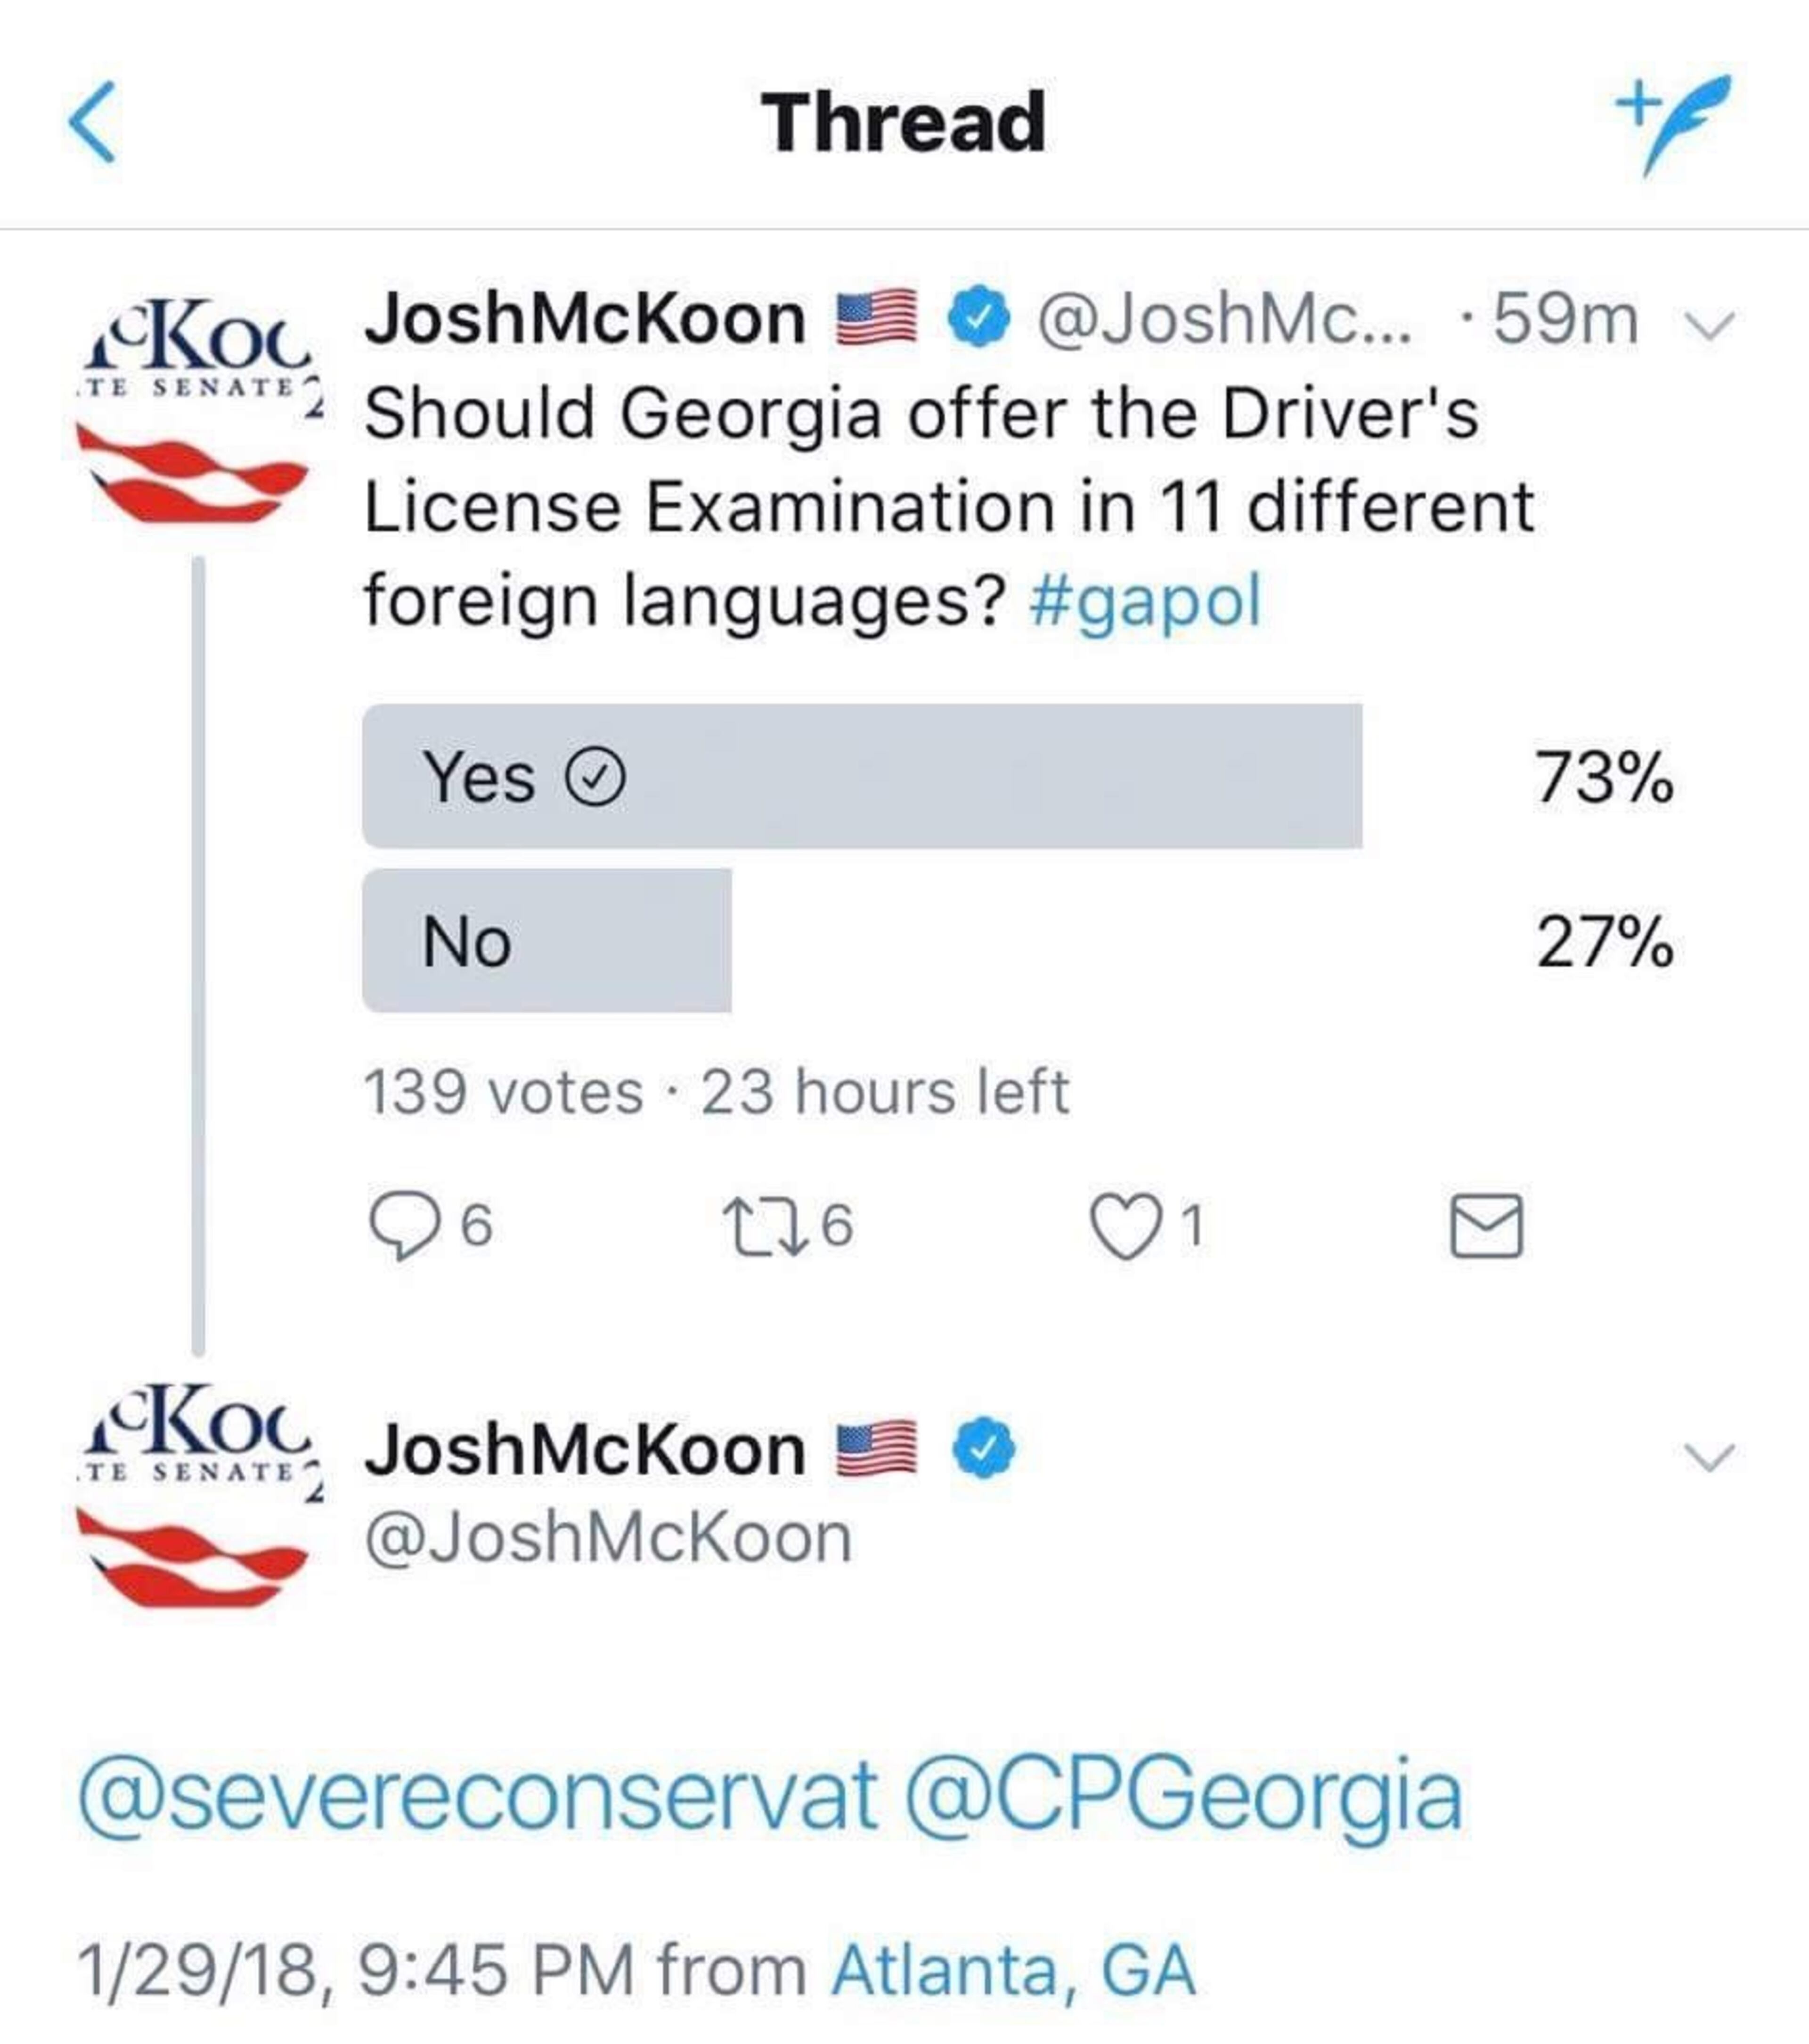This screenshot has width=1809, height=2044.
Task: Open Atlanta, GA location link
Action: 1013,1970
